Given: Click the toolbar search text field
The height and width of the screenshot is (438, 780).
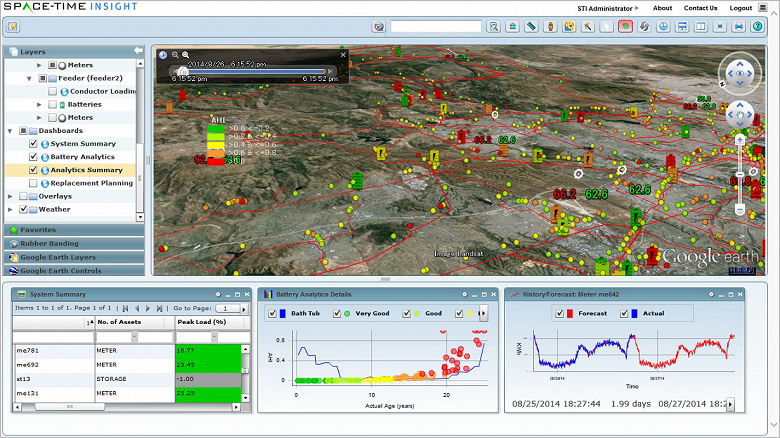Looking at the screenshot, I should point(435,27).
